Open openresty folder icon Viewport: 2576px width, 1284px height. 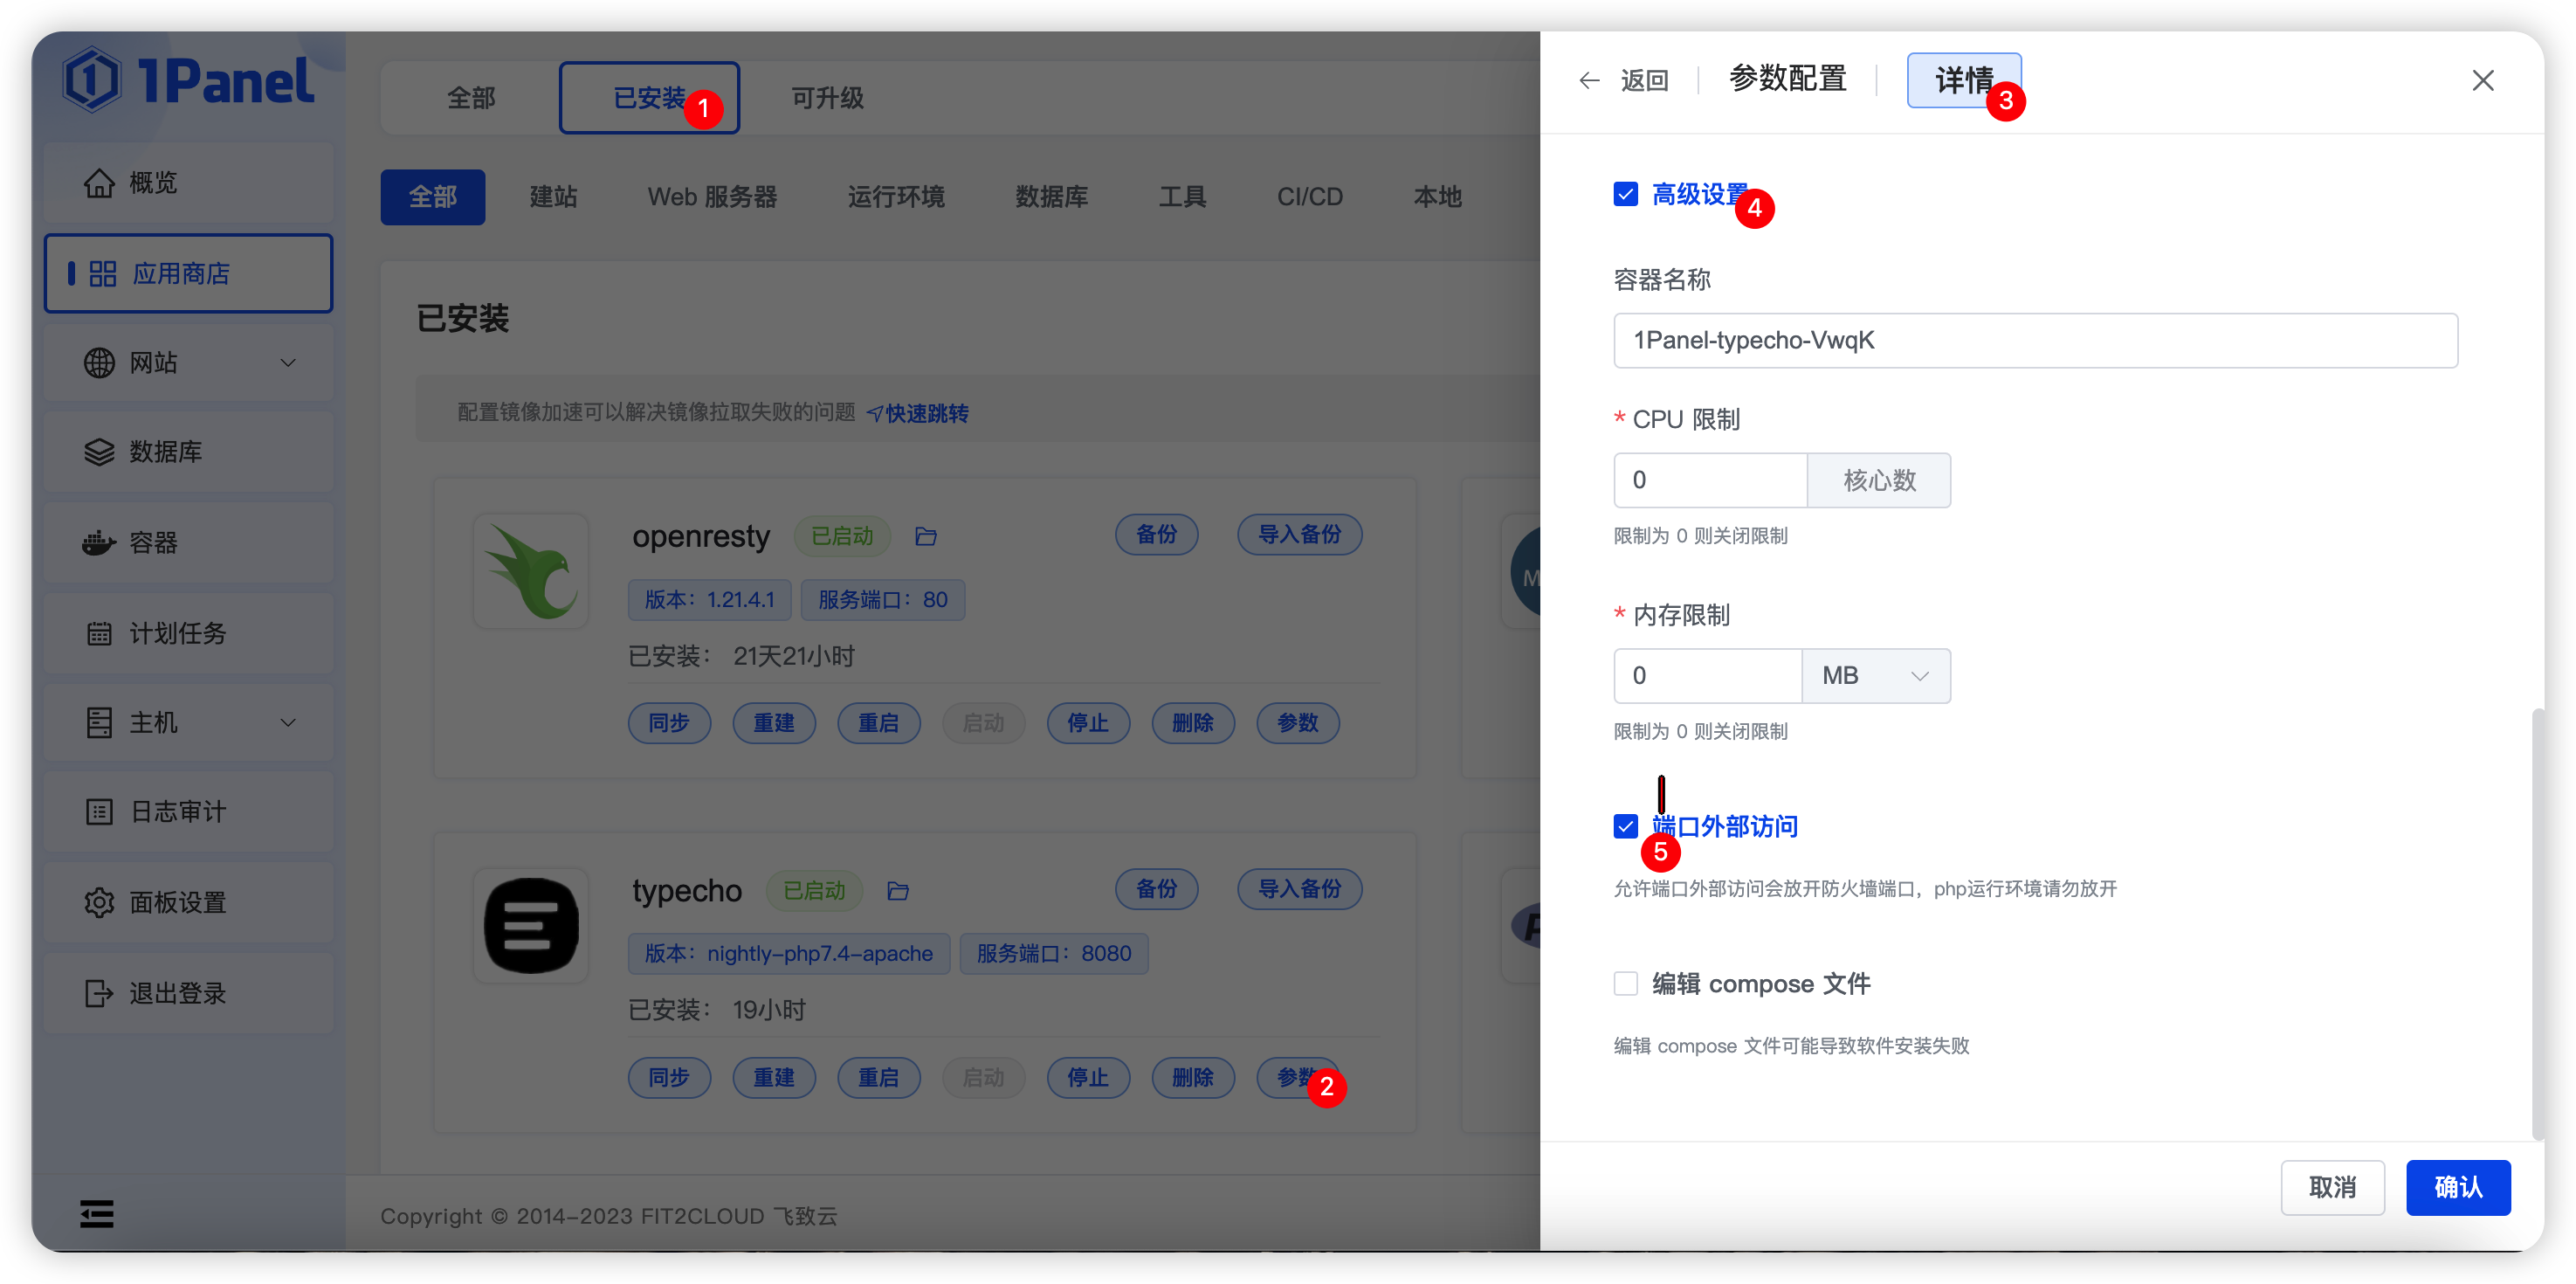926,537
